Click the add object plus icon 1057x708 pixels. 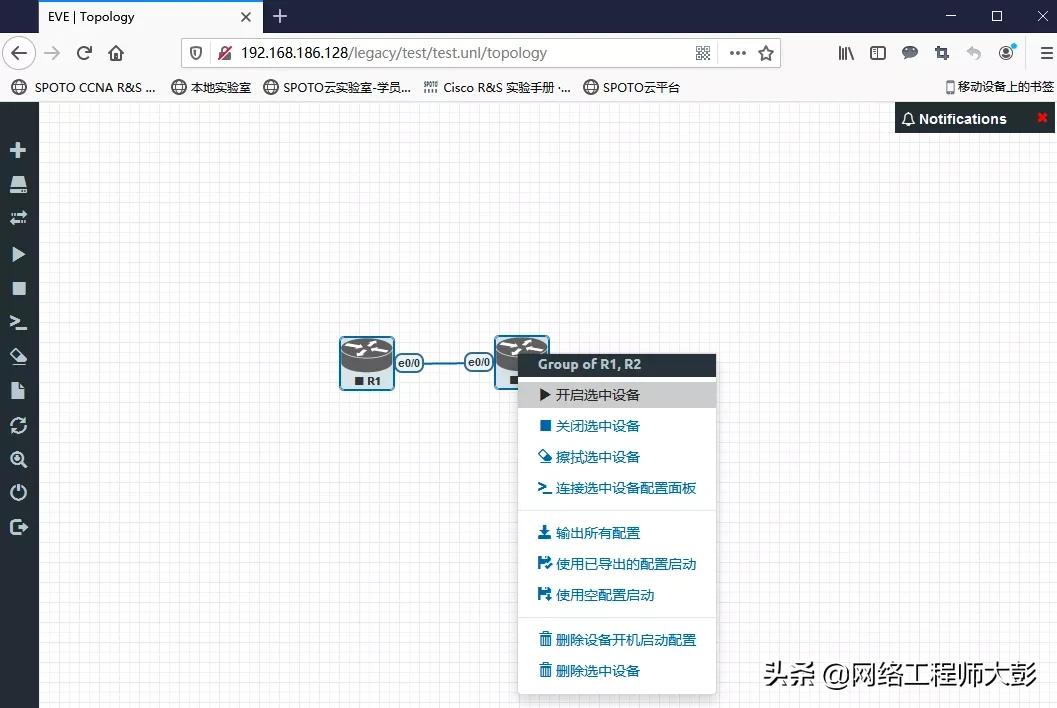click(x=18, y=149)
